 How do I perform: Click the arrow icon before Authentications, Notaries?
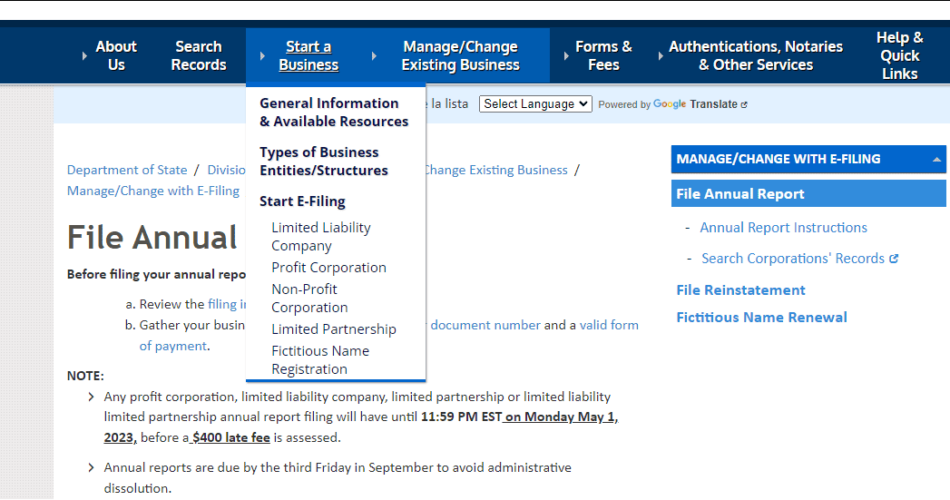659,56
